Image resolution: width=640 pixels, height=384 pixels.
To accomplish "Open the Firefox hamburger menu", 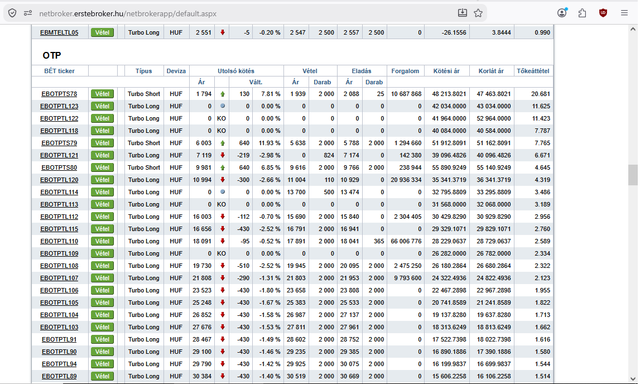I will 624,13.
